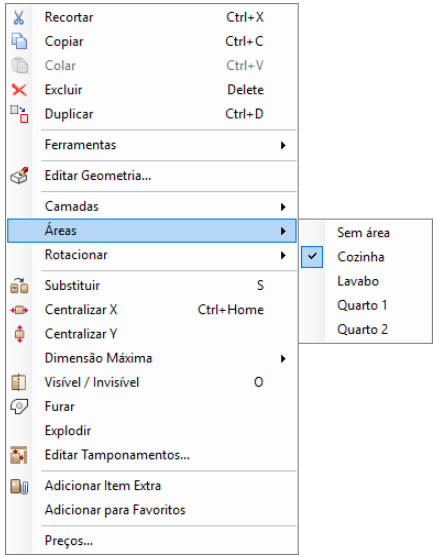Expand the Ferramentas submenu arrow

(x=283, y=145)
